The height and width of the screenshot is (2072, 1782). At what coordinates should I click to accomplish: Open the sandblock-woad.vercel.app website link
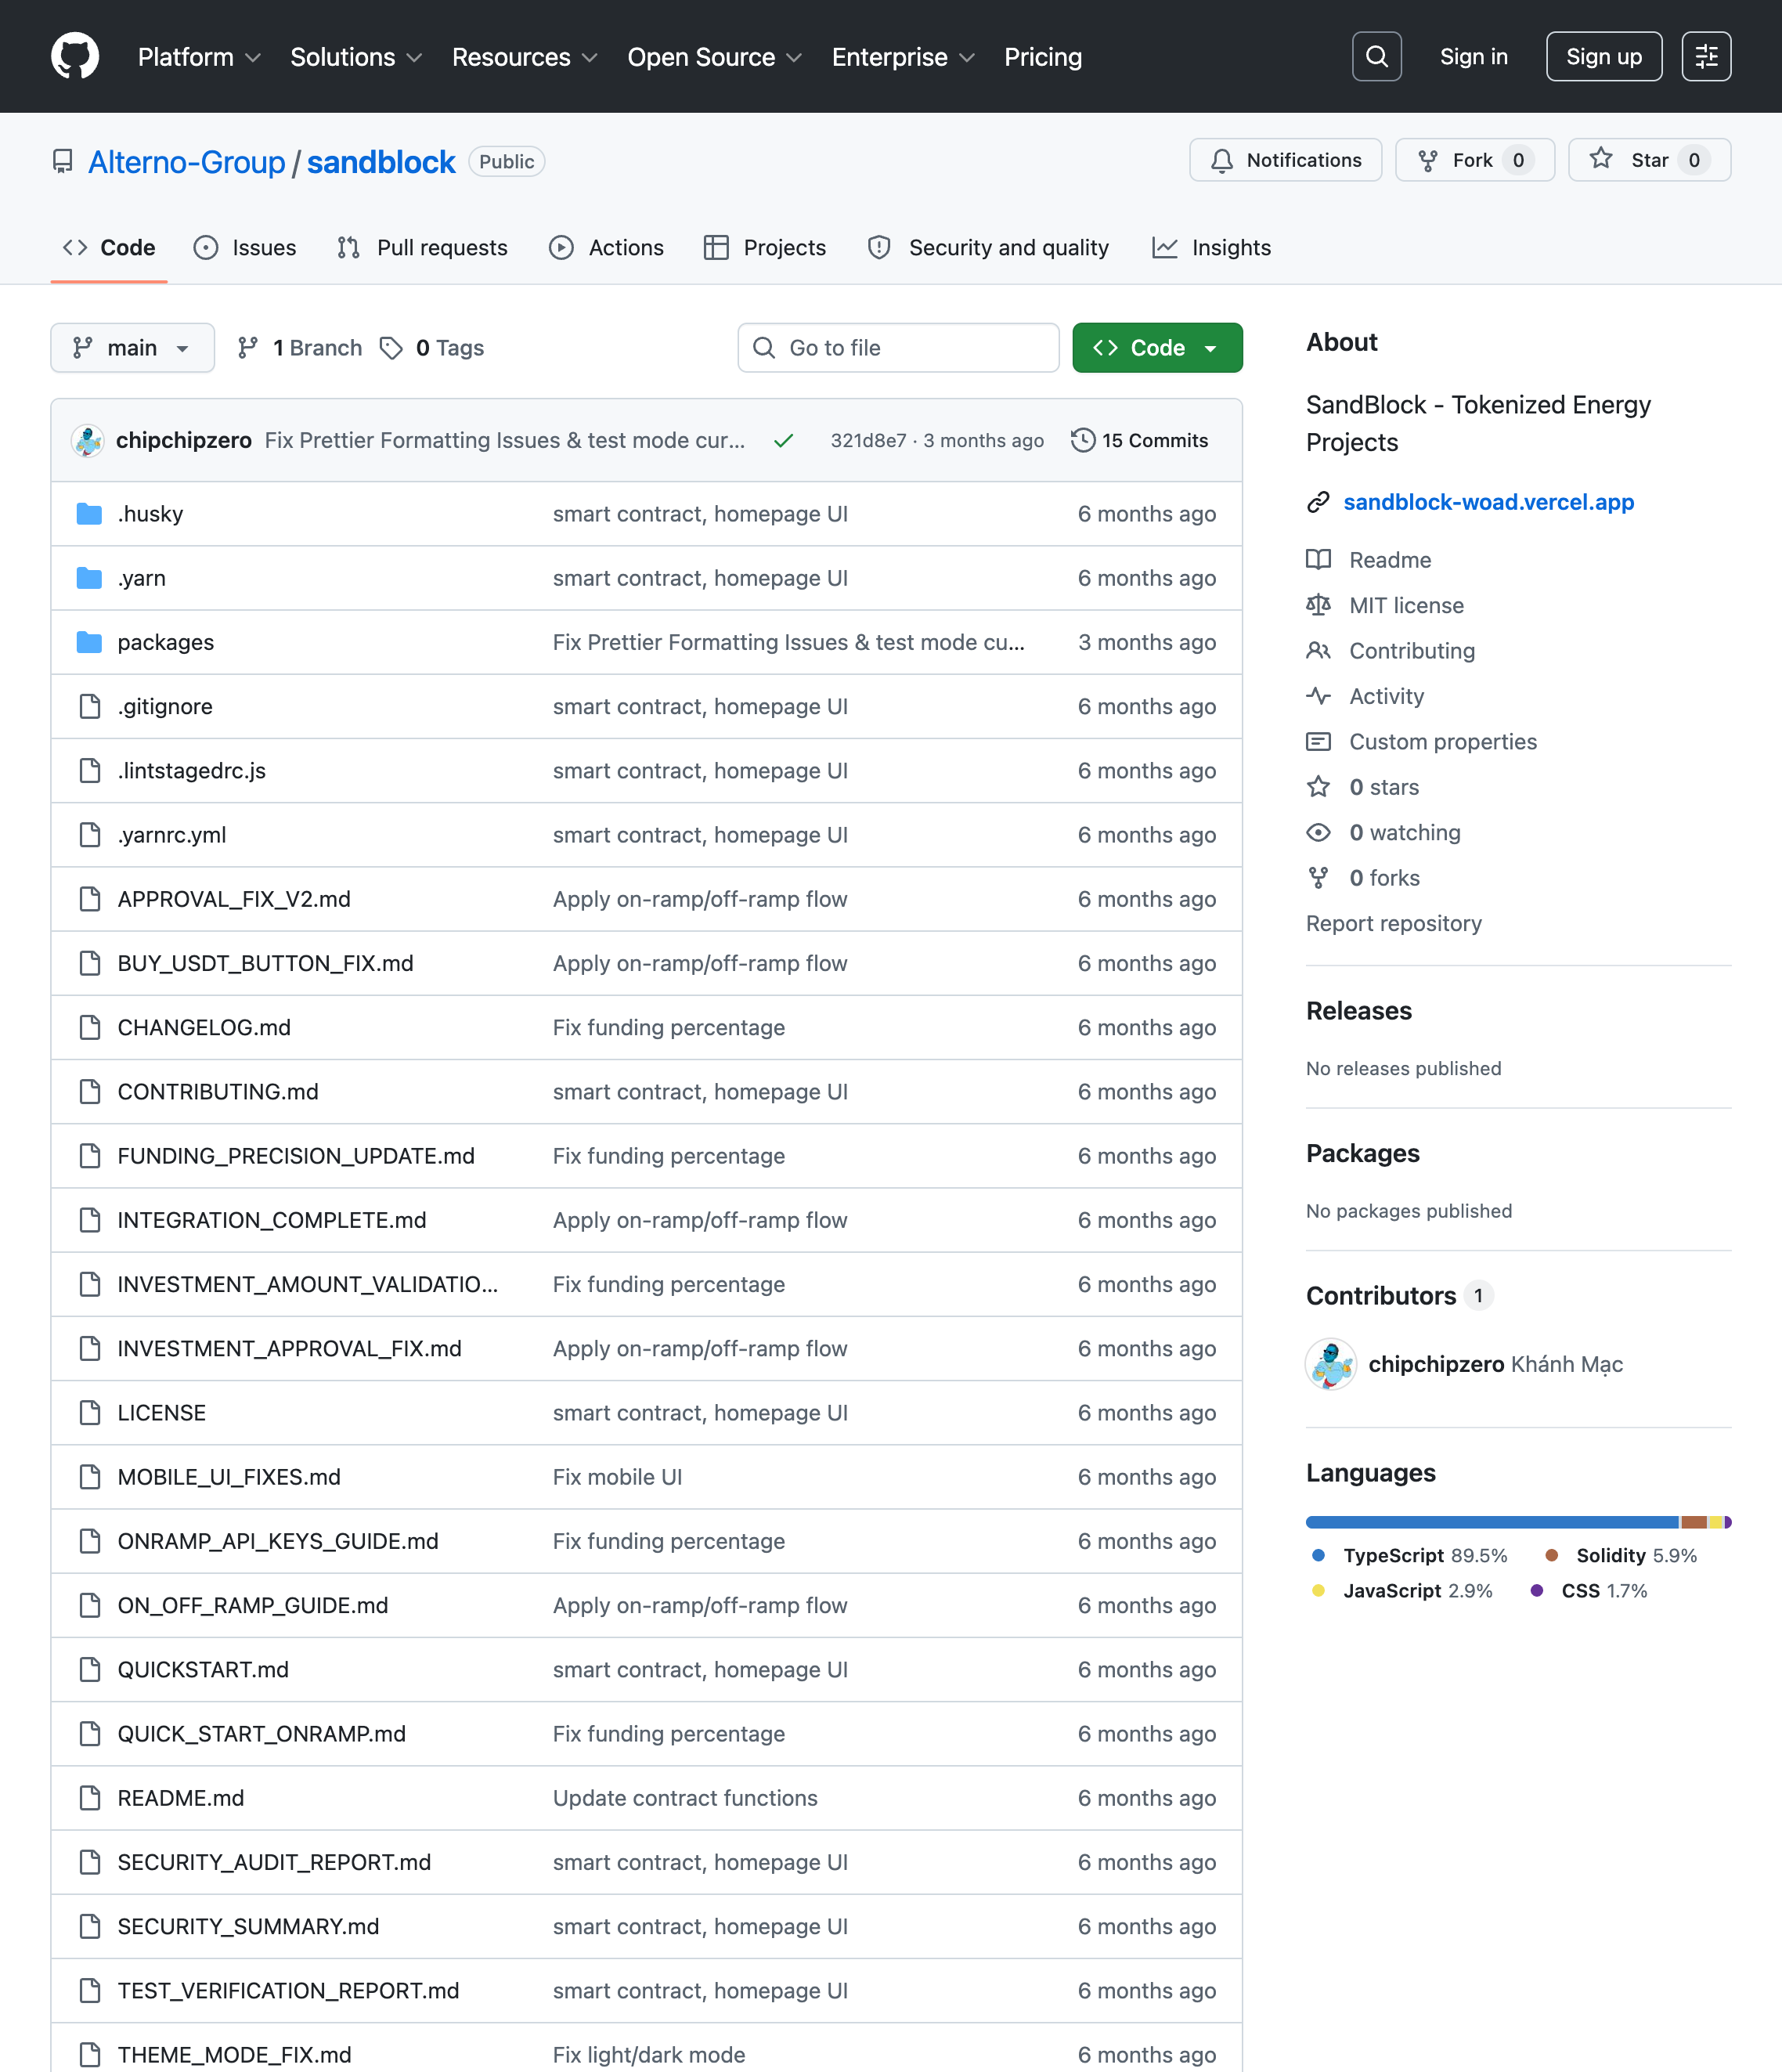1488,502
